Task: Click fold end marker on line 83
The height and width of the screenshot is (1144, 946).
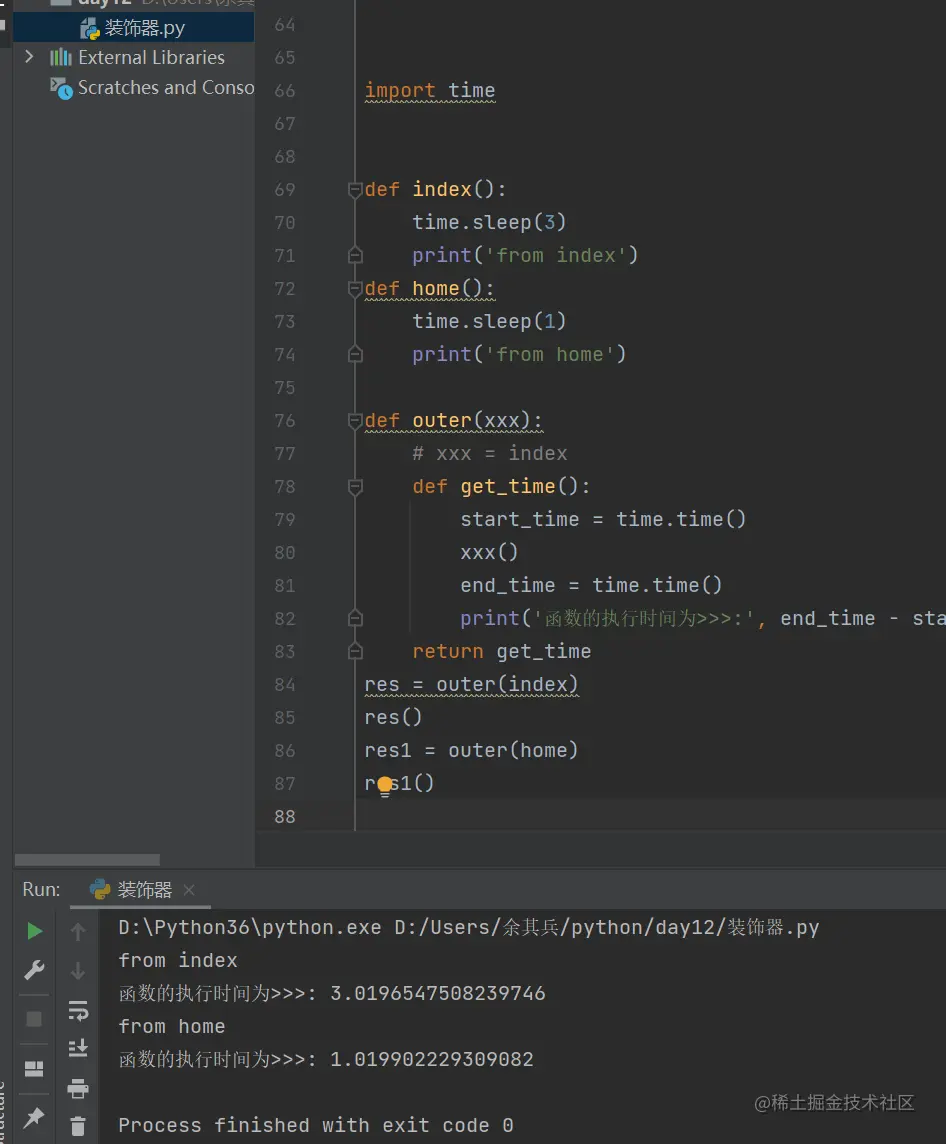Action: 355,652
